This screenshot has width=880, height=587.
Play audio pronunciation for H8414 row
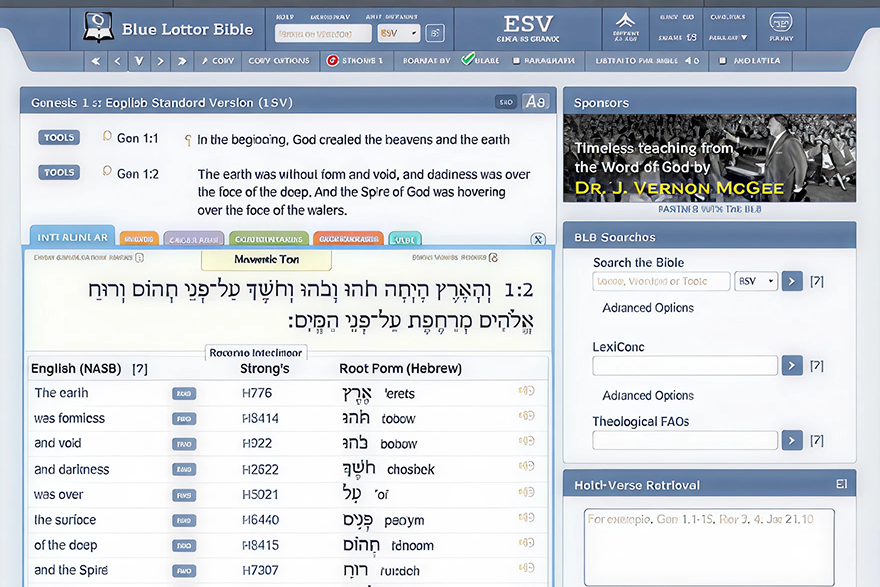tap(526, 416)
